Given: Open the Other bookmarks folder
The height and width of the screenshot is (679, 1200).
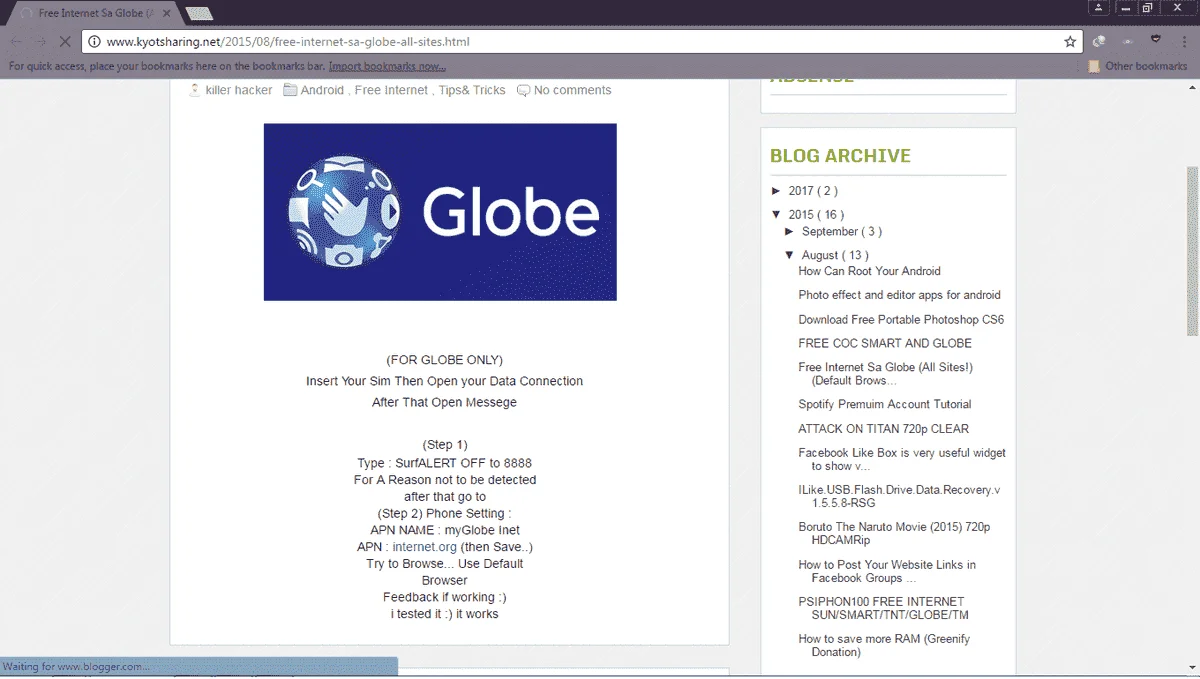Looking at the screenshot, I should (1138, 66).
